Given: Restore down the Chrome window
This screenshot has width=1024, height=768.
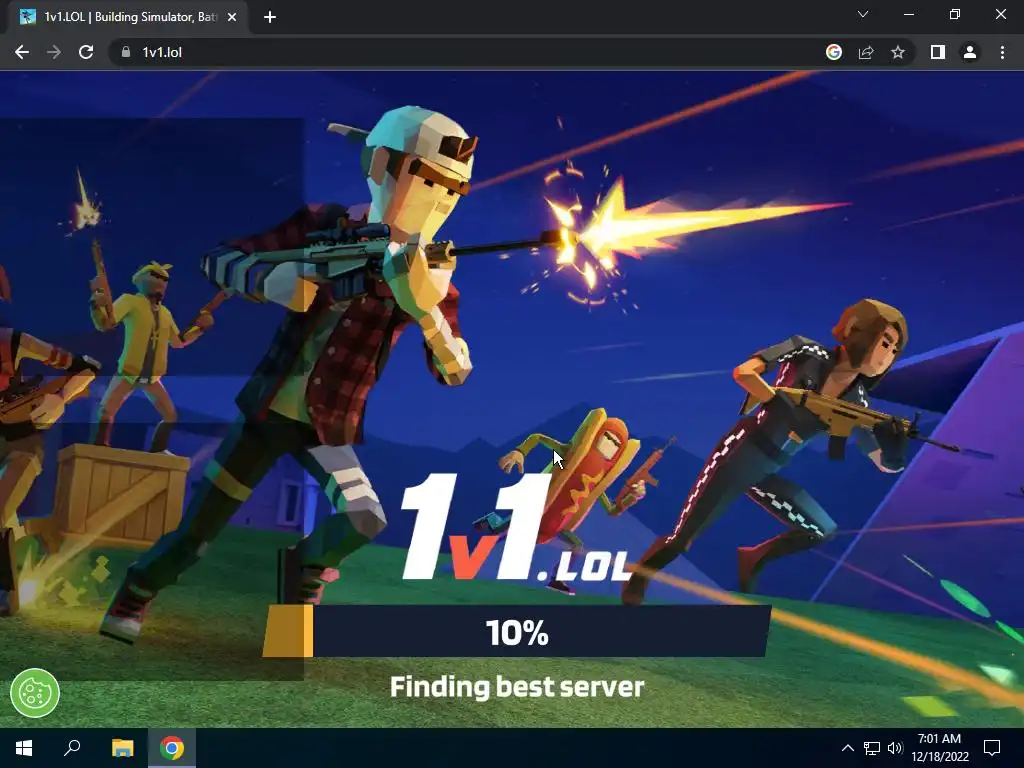Looking at the screenshot, I should [955, 14].
